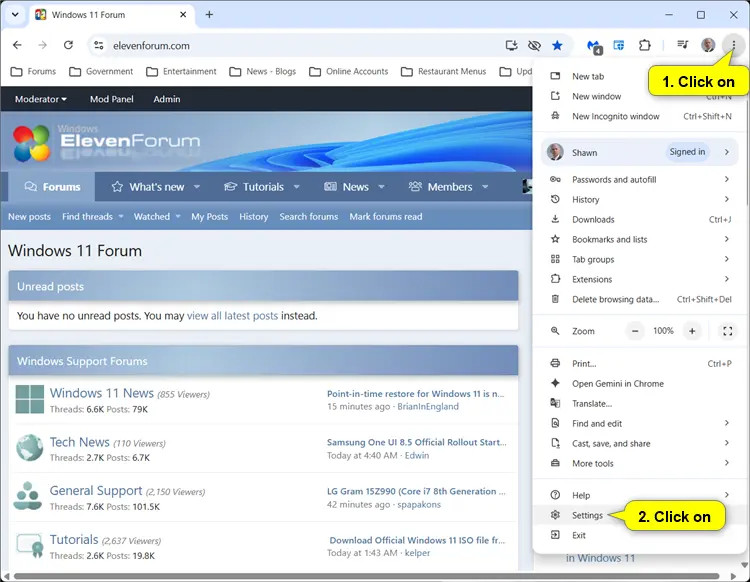Image resolution: width=750 pixels, height=582 pixels.
Task: Click the blue bookmark star icon
Action: pyautogui.click(x=557, y=45)
